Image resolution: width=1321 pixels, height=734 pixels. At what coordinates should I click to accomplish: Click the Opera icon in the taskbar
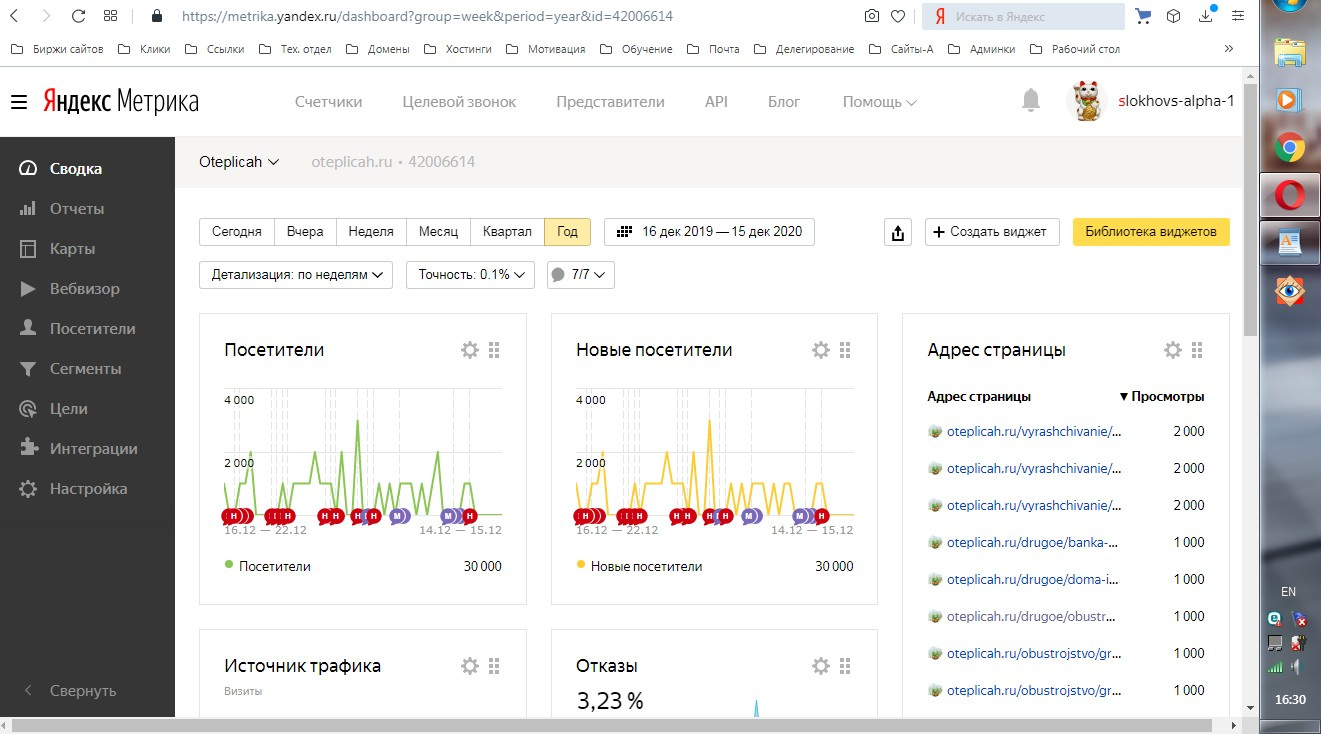(x=1289, y=196)
